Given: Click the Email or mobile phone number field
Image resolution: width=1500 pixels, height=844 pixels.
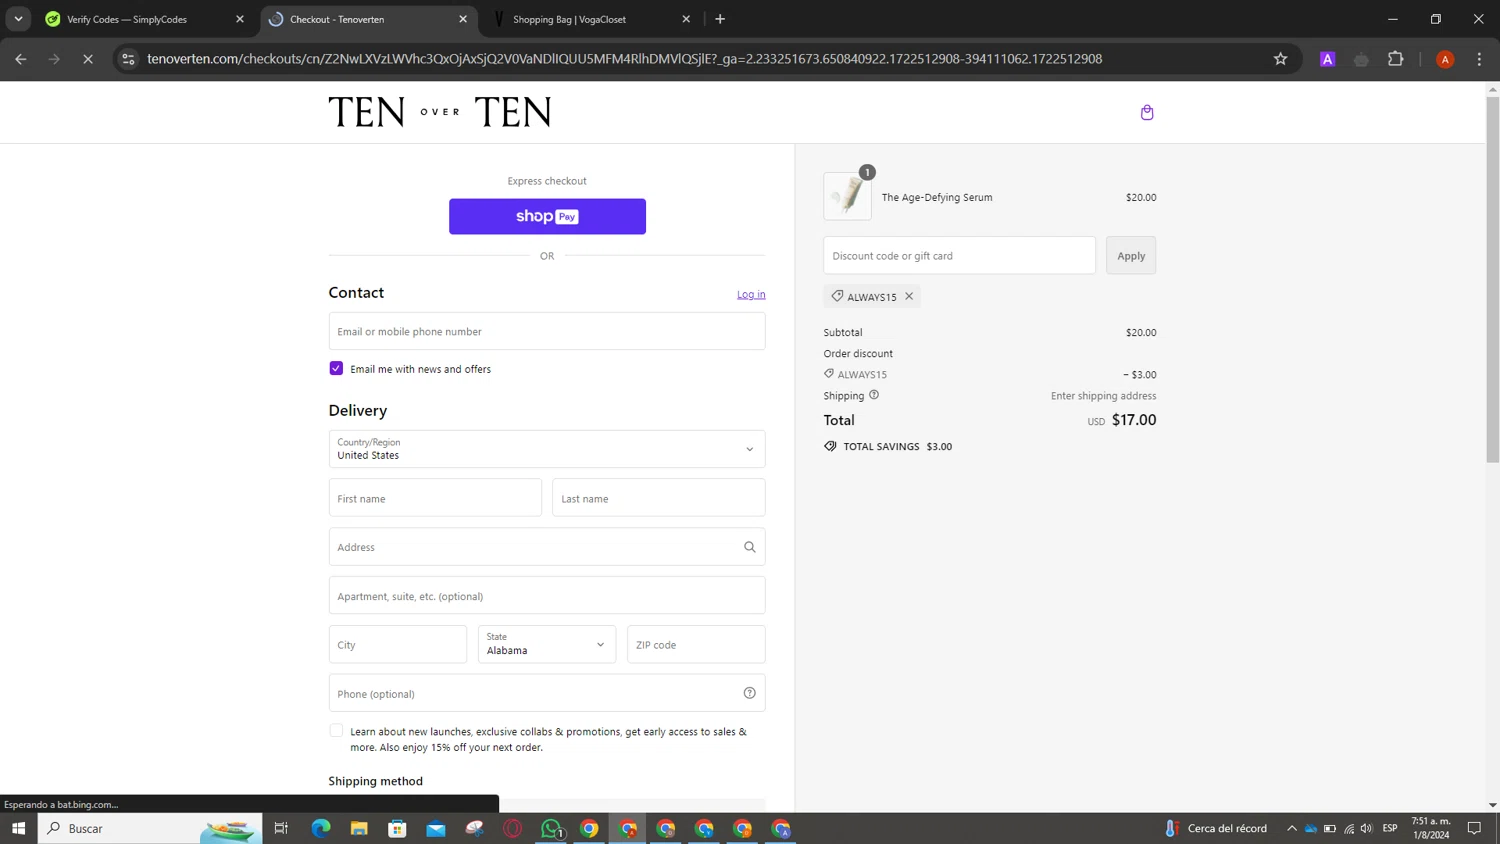Looking at the screenshot, I should tap(547, 331).
